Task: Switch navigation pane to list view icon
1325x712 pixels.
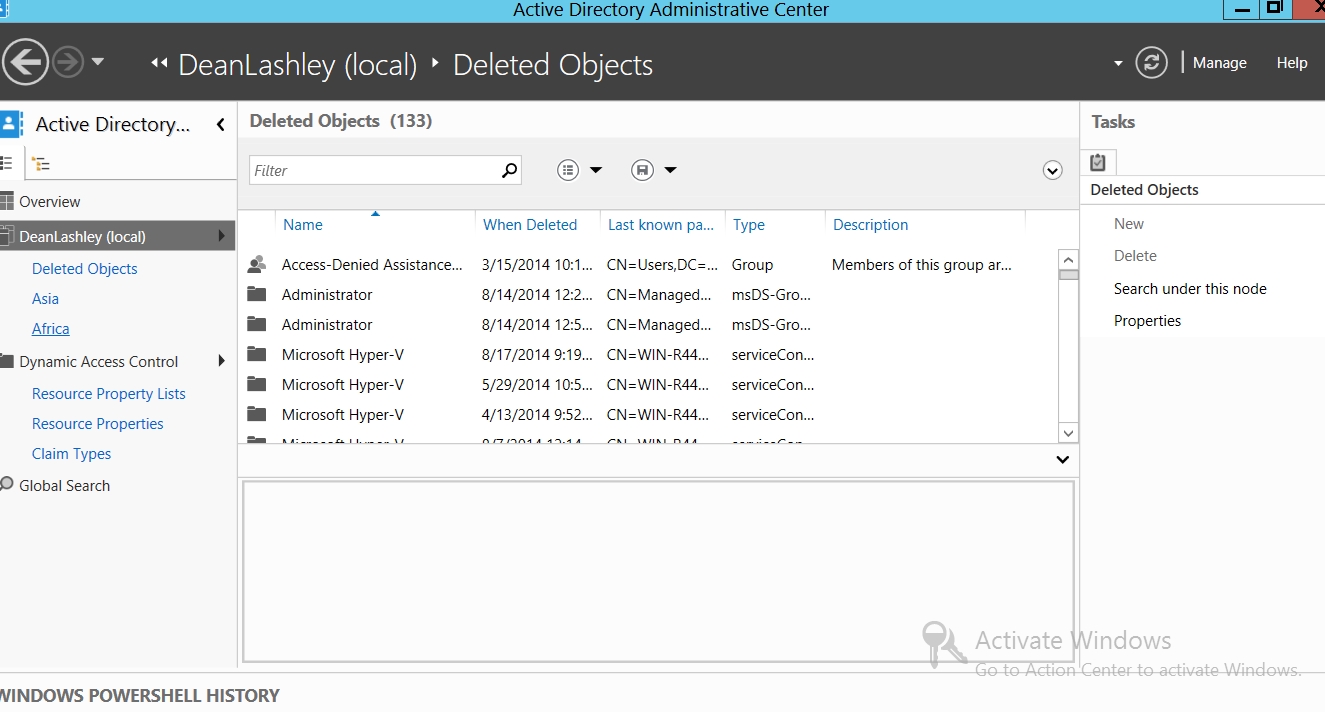Action: point(7,163)
